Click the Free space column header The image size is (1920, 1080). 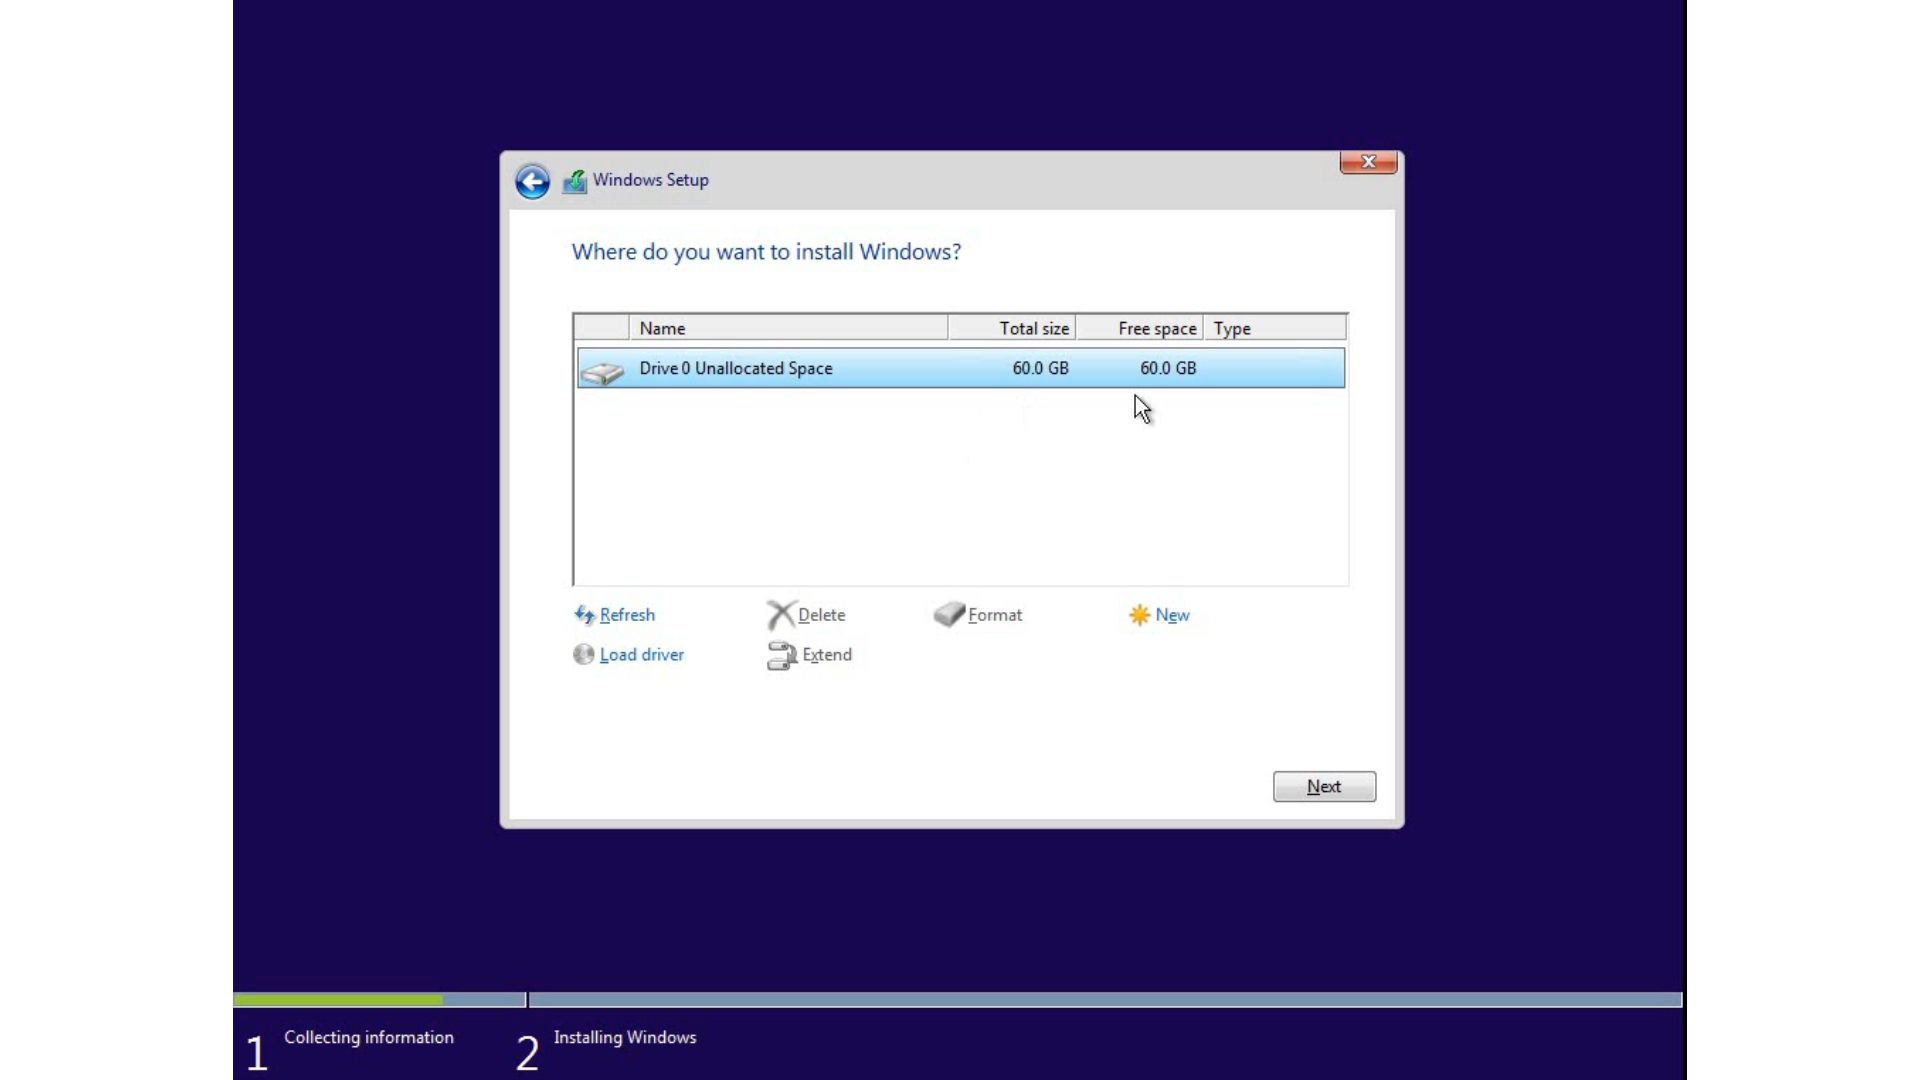(1140, 328)
